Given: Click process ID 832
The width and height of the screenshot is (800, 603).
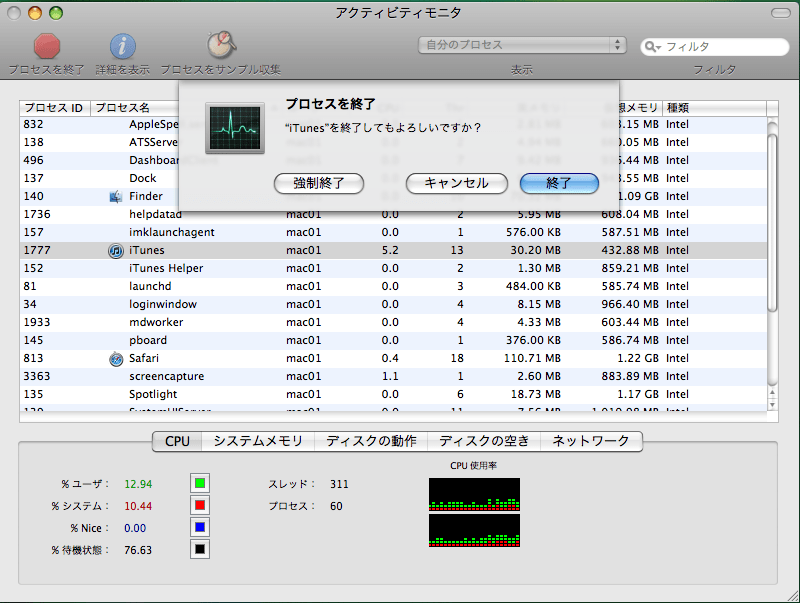Looking at the screenshot, I should 34,124.
